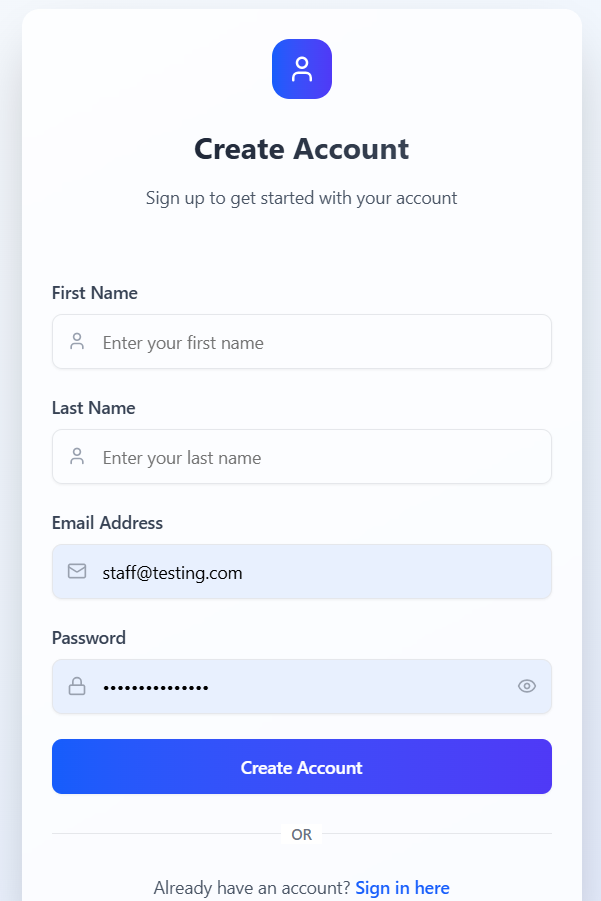Image resolution: width=601 pixels, height=901 pixels.
Task: Place cursor in the masked password field
Action: pos(300,687)
